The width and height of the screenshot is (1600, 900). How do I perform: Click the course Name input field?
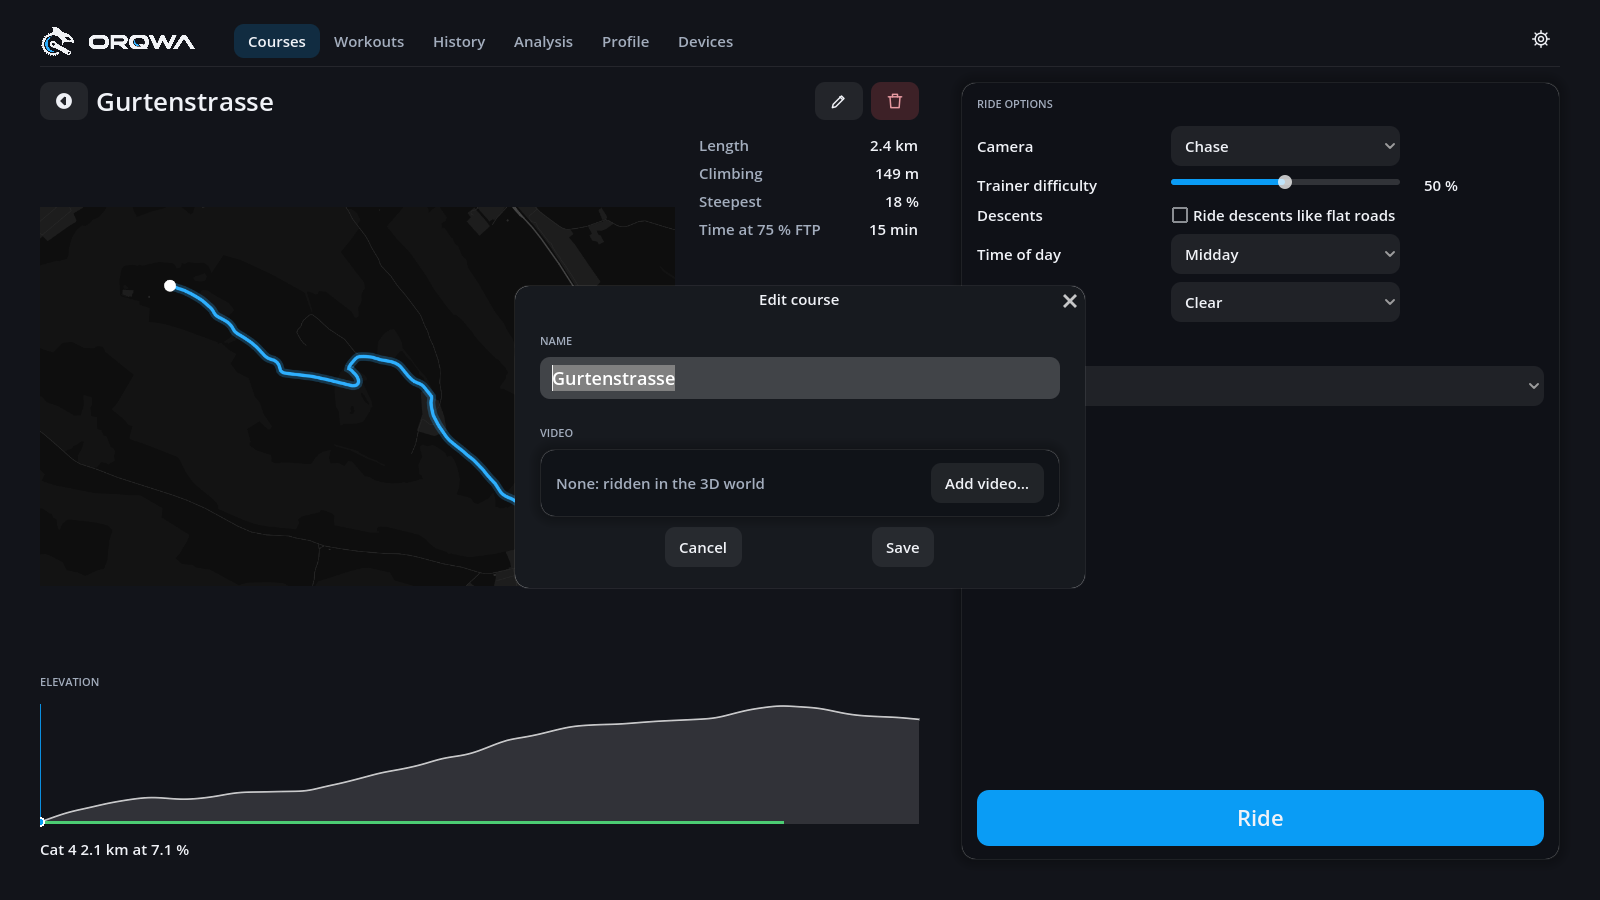point(800,378)
